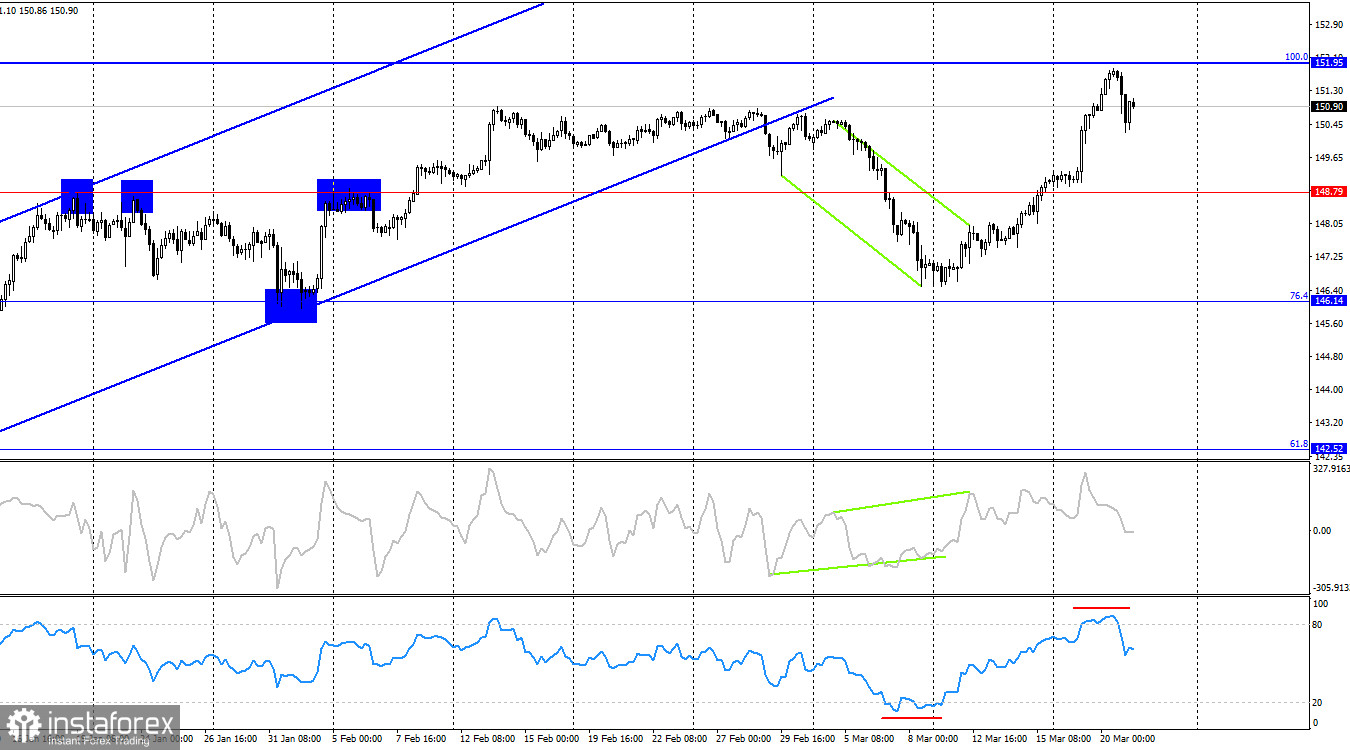The image size is (1350, 750).
Task: Click the 31 Jan 08:00 time label
Action: point(294,740)
